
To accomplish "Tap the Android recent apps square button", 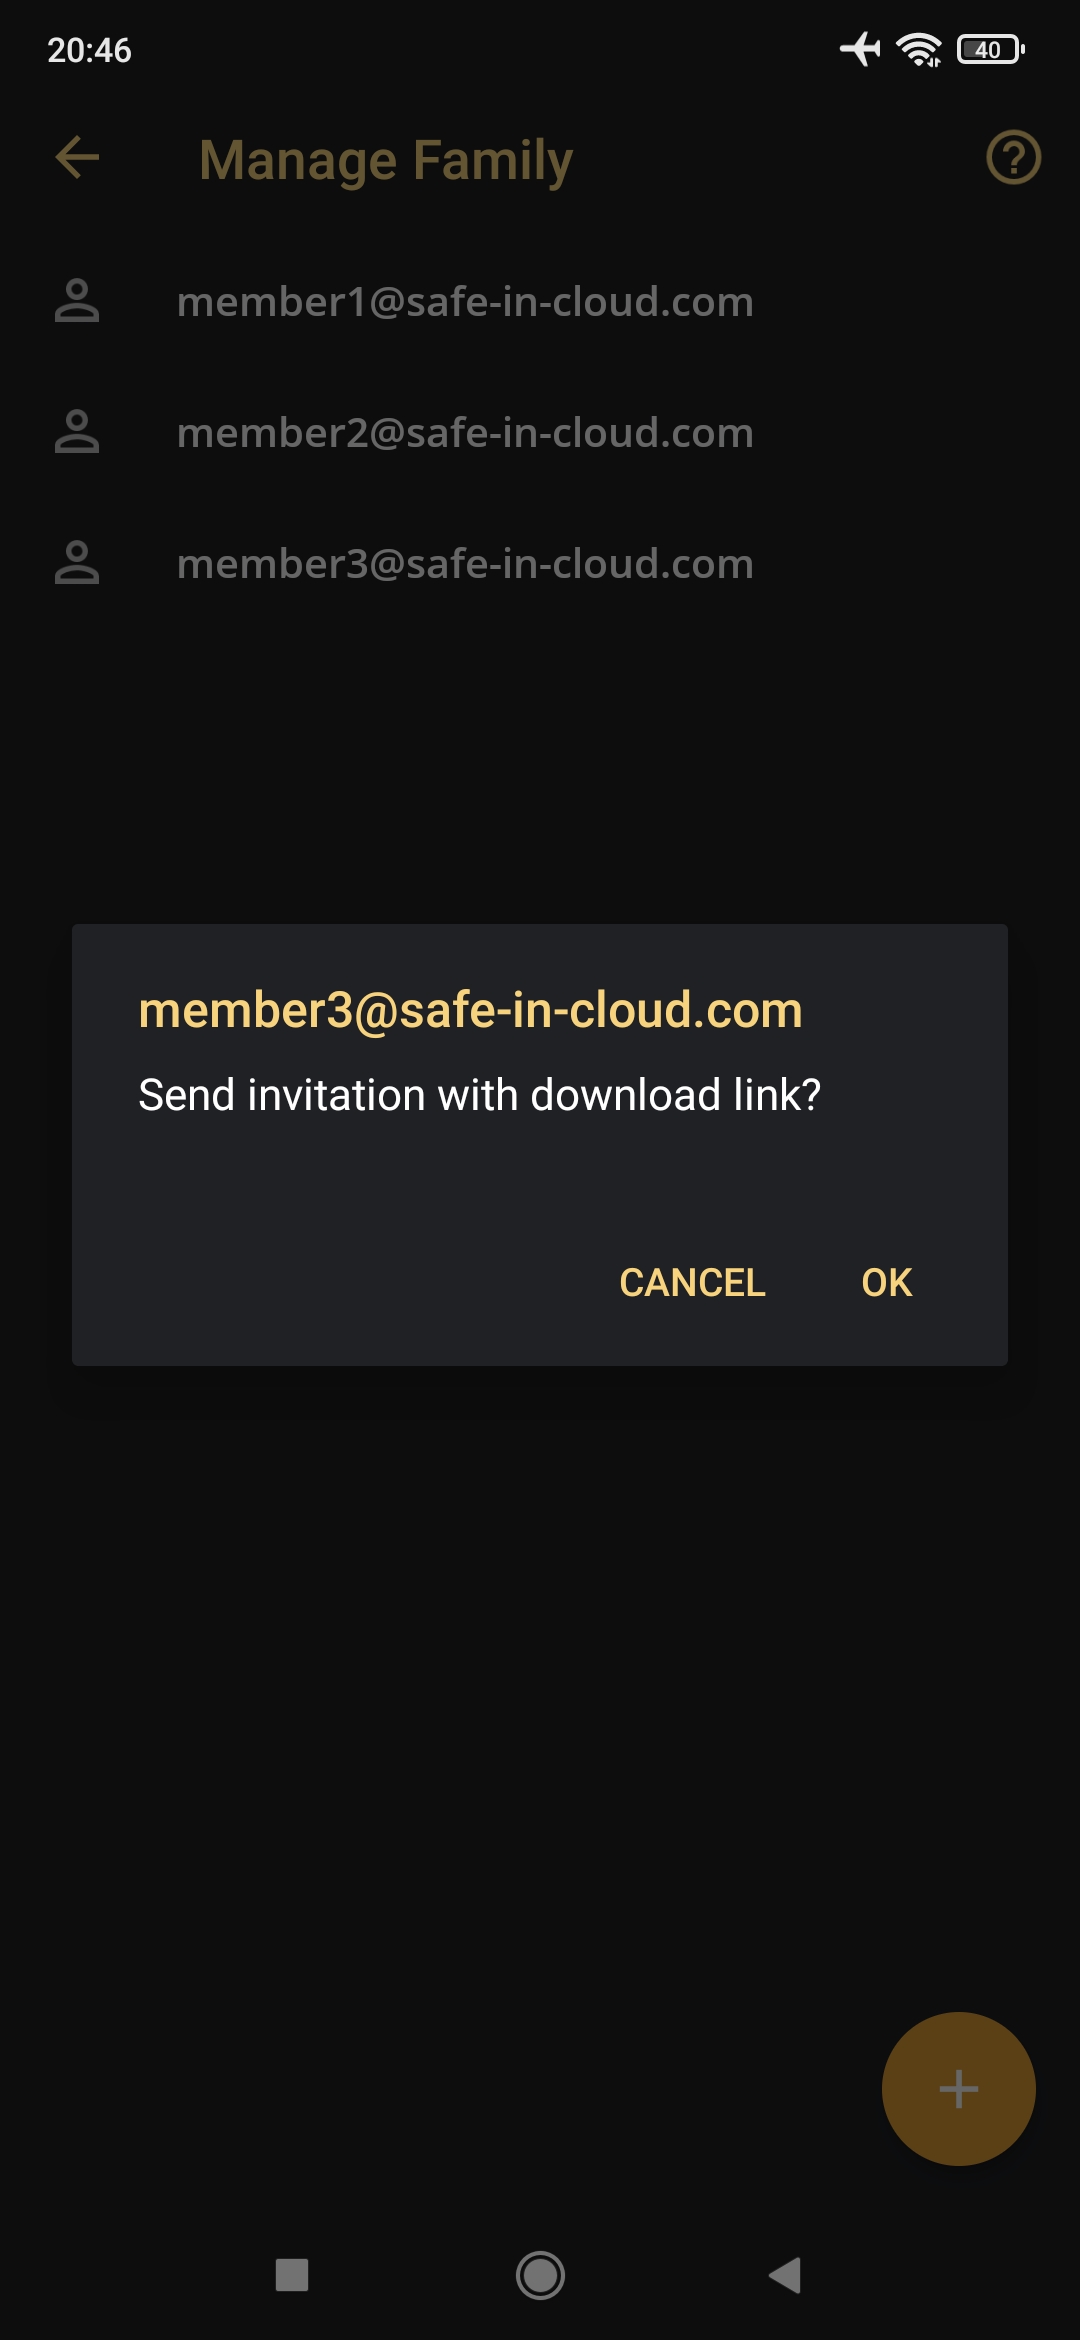I will pyautogui.click(x=292, y=2275).
